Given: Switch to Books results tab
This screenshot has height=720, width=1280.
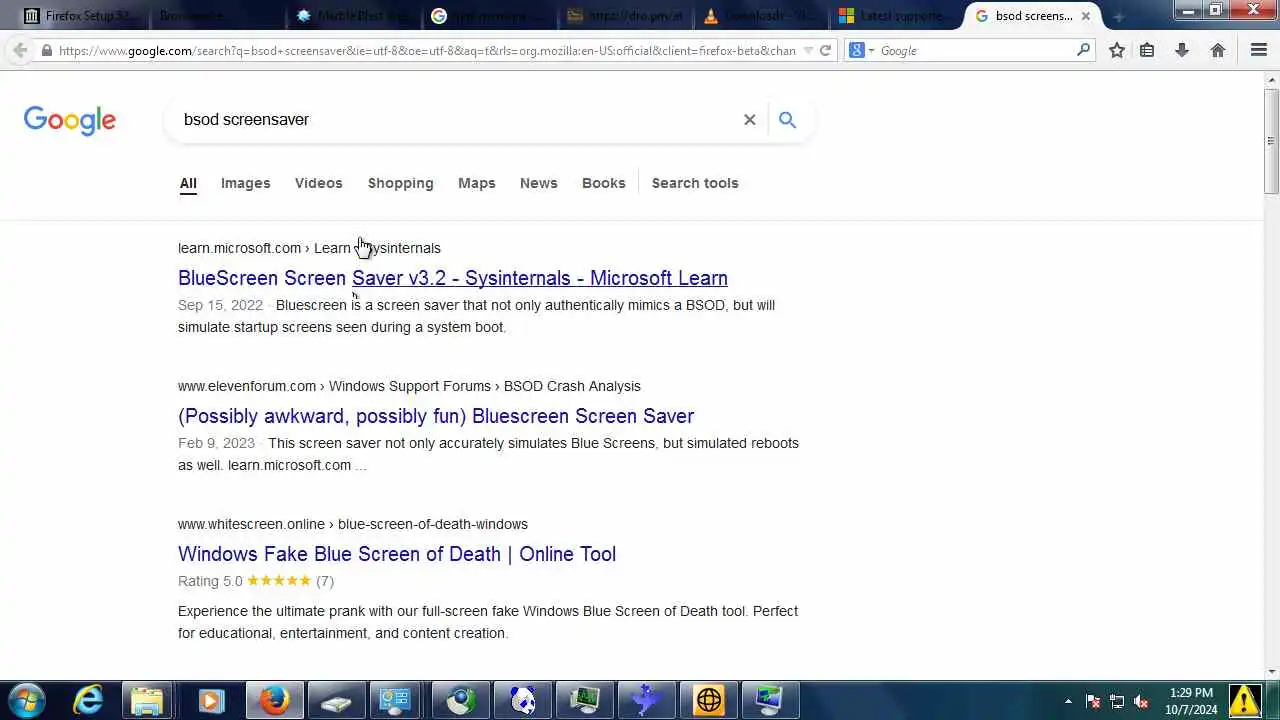Looking at the screenshot, I should 603,183.
